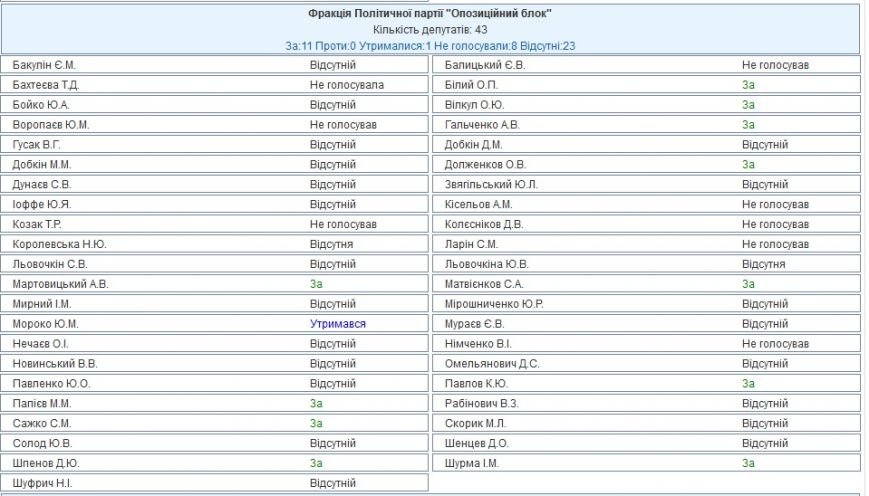Select deputy name Новинський В.В.
869x496 pixels.
pyautogui.click(x=55, y=365)
